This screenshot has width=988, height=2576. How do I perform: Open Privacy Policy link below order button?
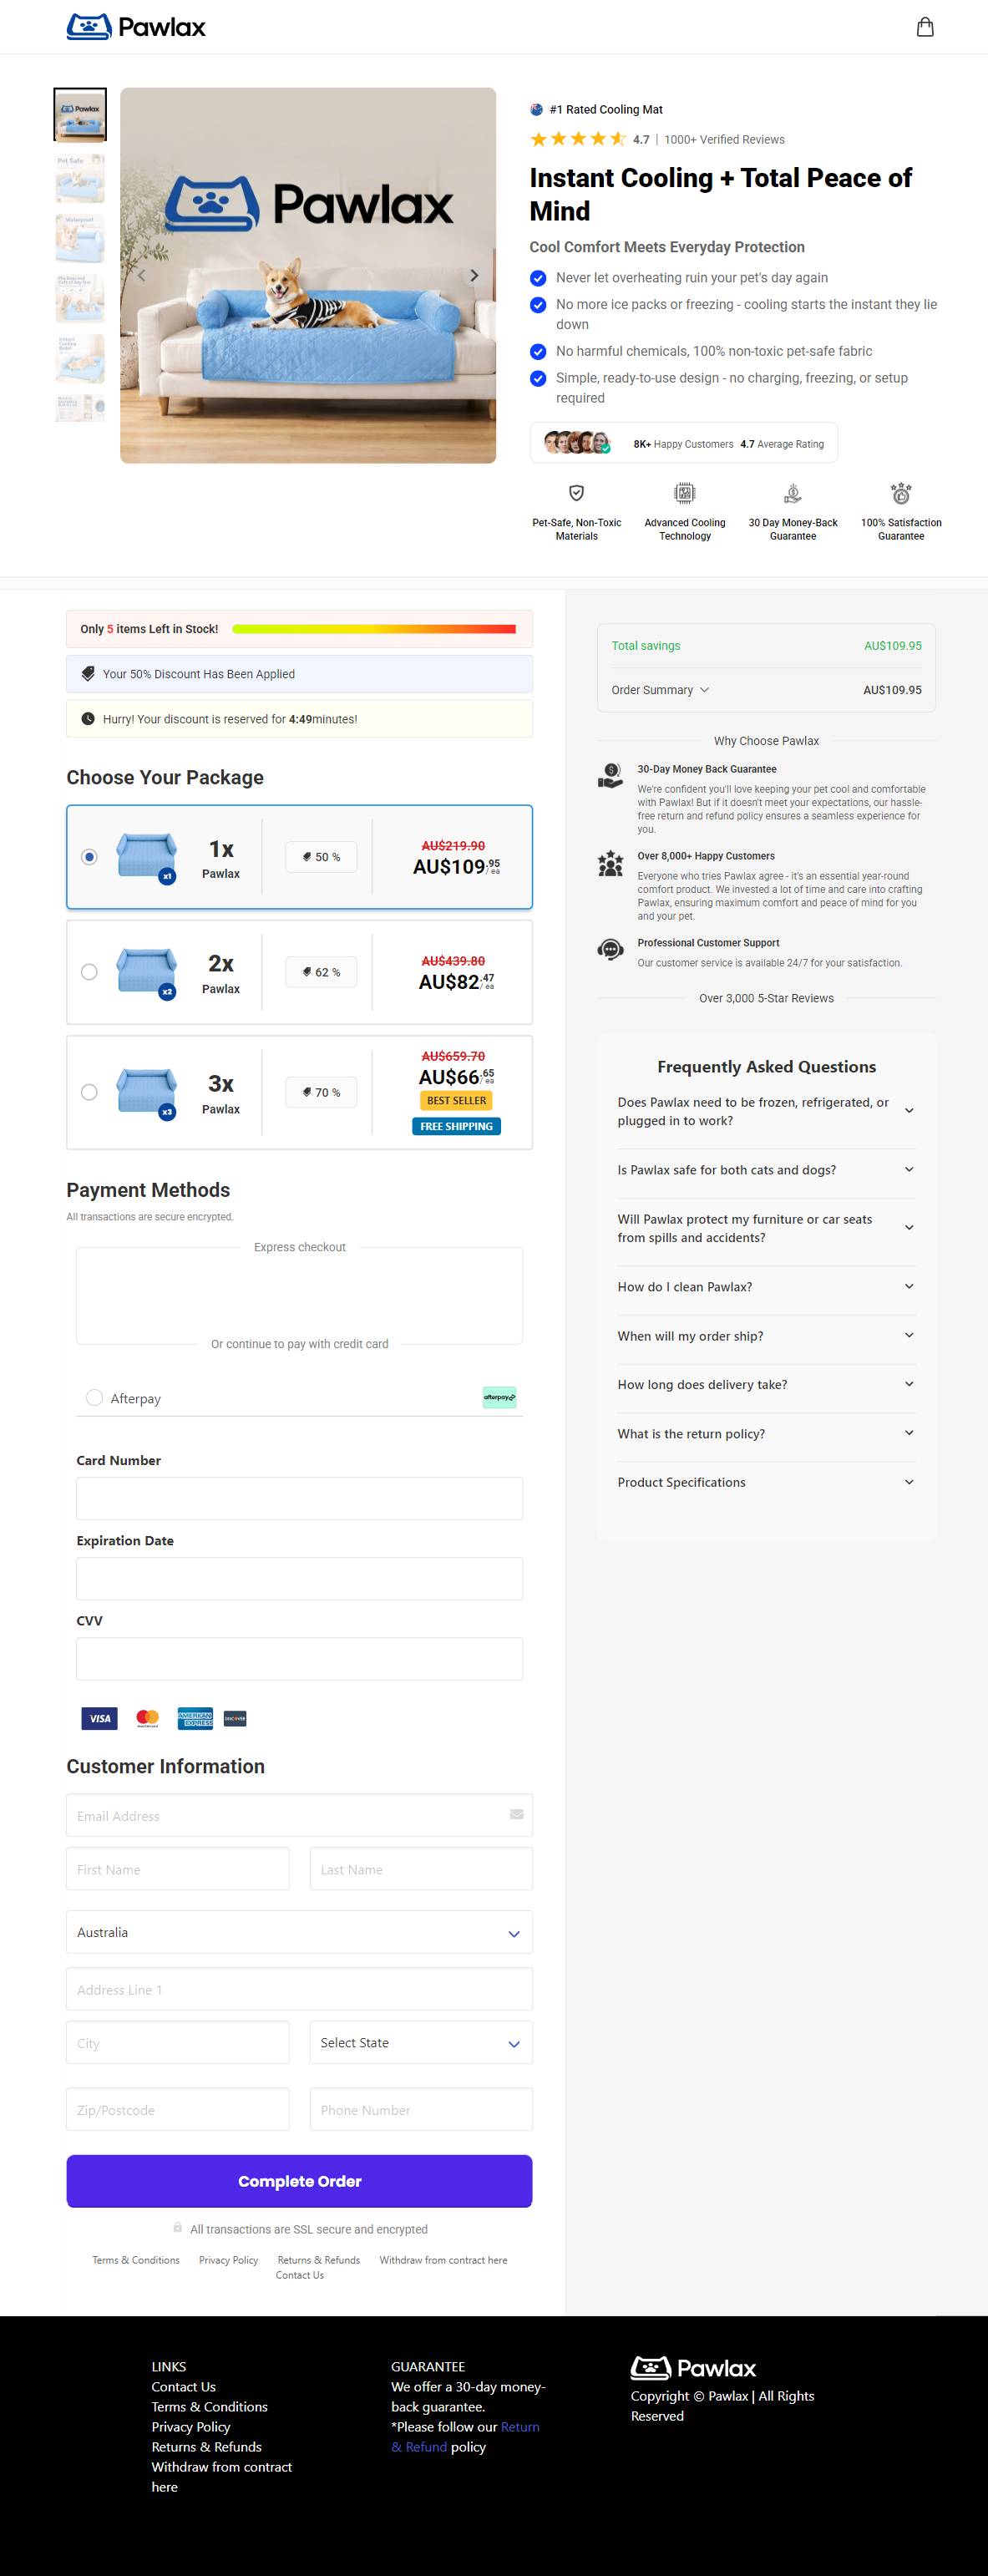click(228, 2260)
